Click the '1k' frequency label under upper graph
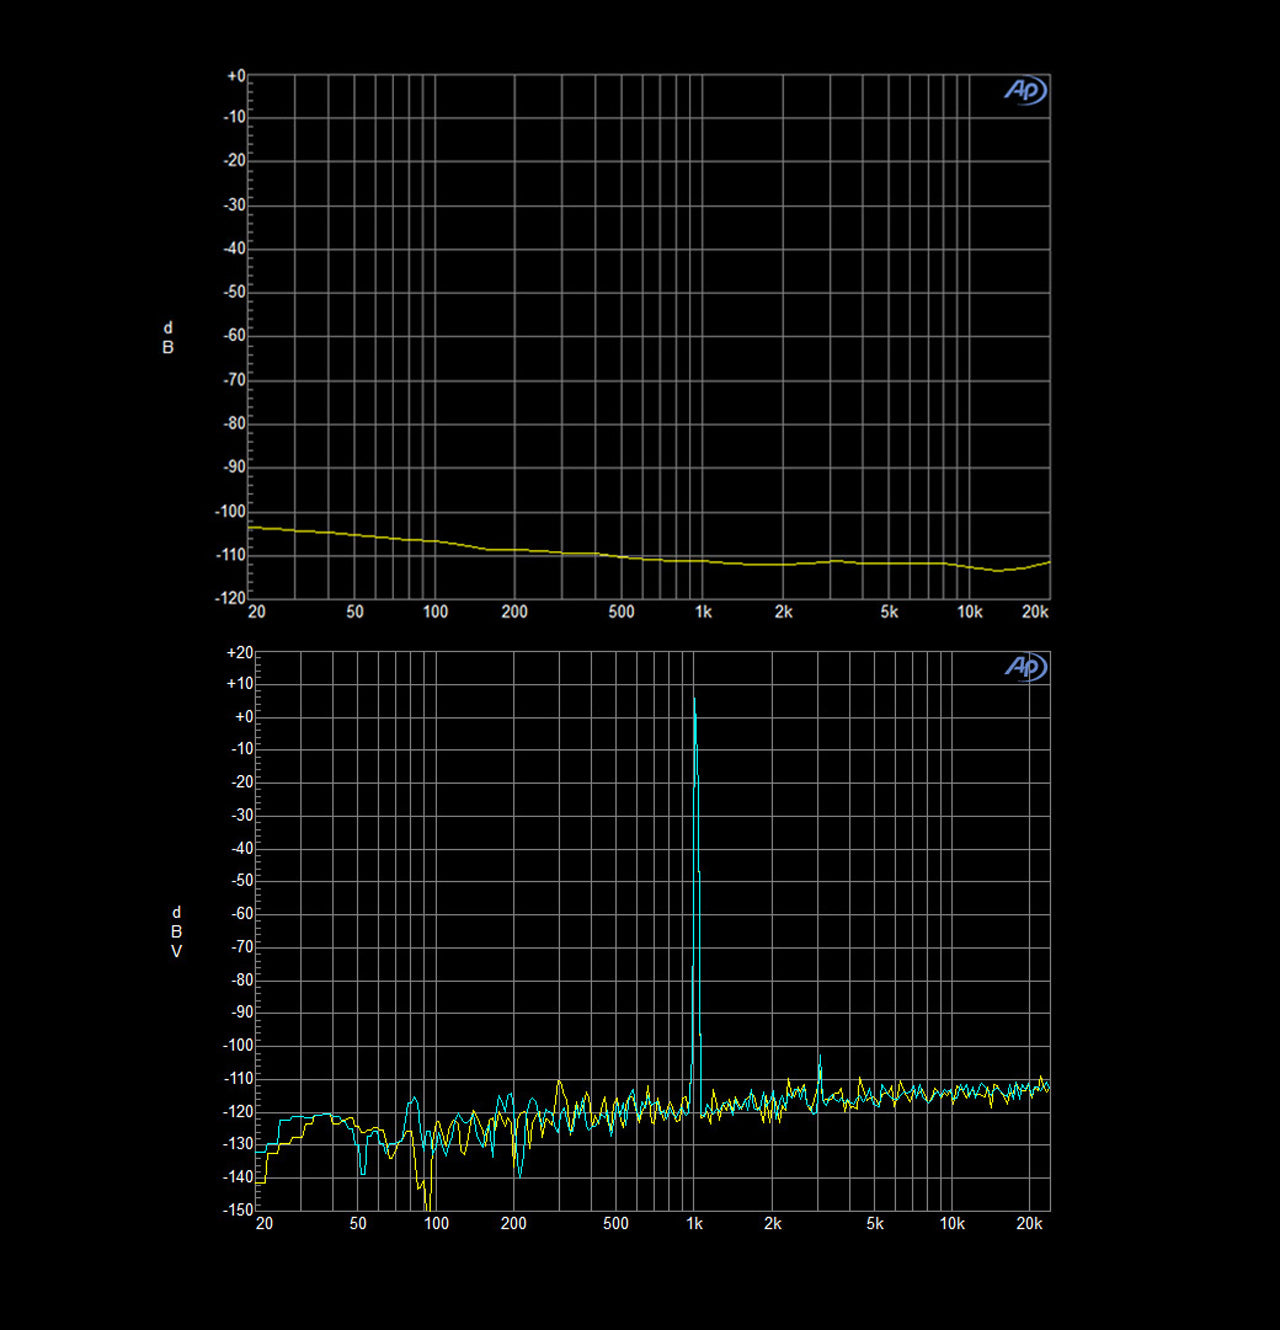The height and width of the screenshot is (1330, 1280). click(x=703, y=611)
